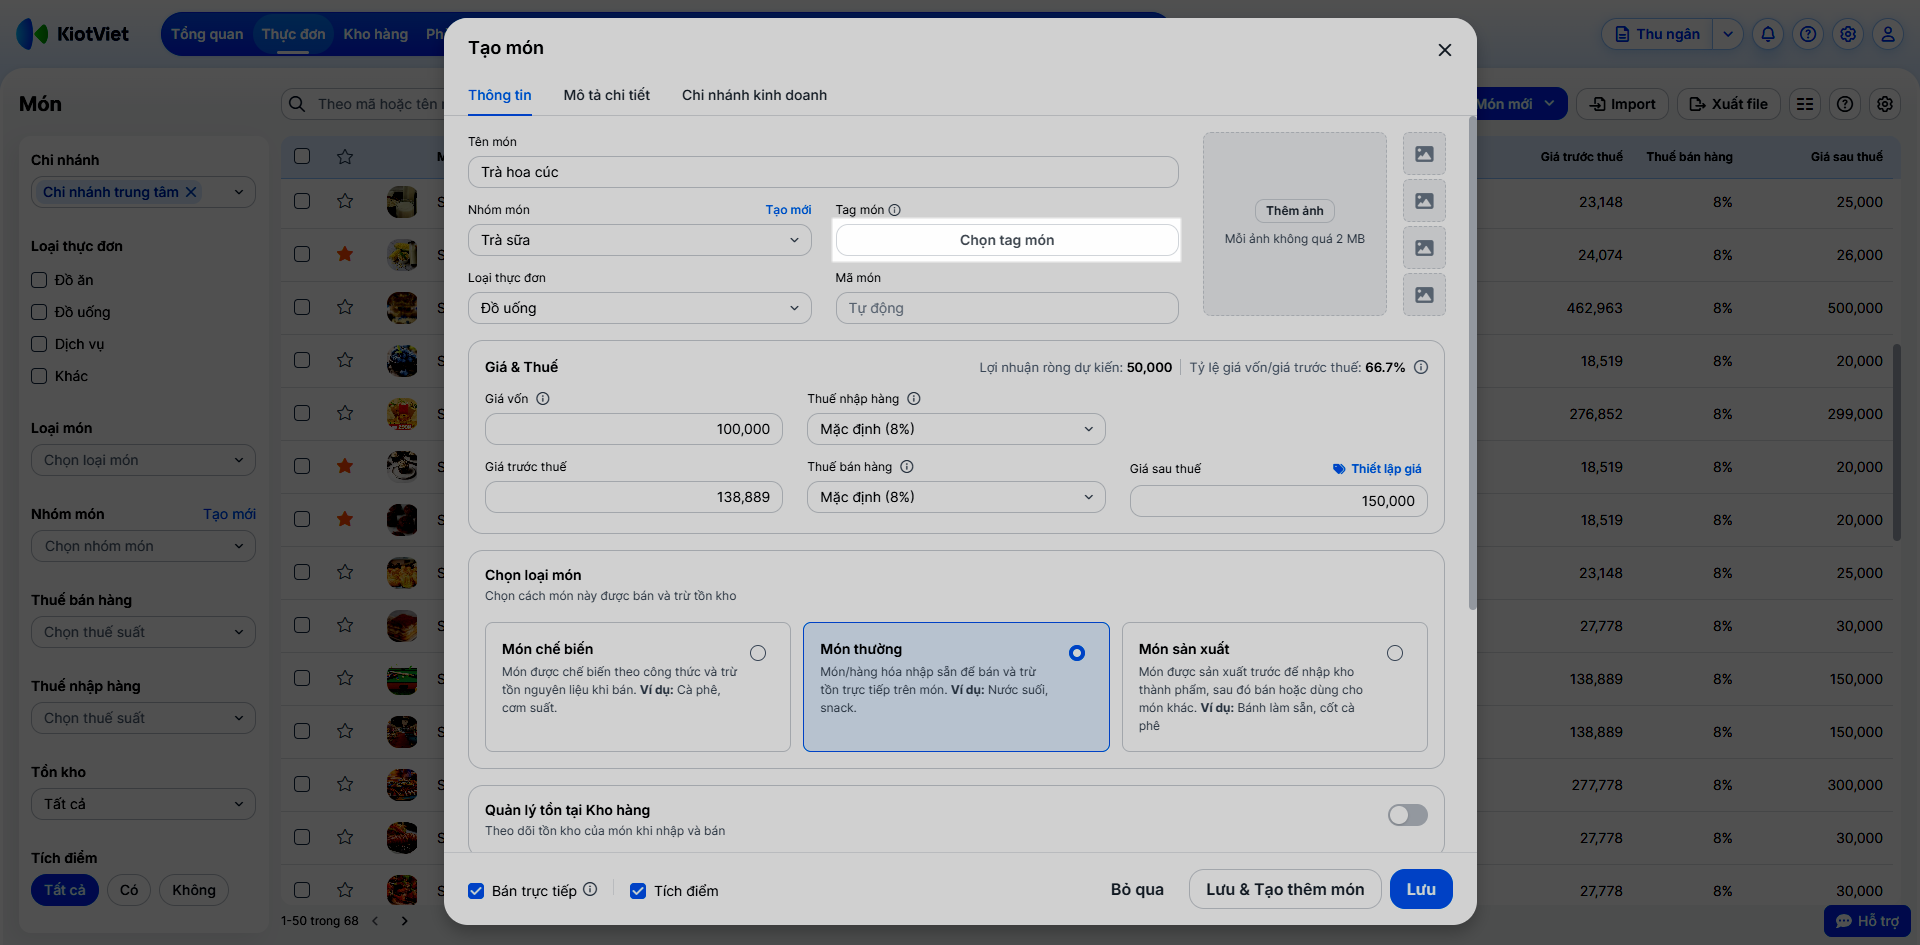Click the KiotViet logo
Screen dimensions: 1920x945
point(73,34)
